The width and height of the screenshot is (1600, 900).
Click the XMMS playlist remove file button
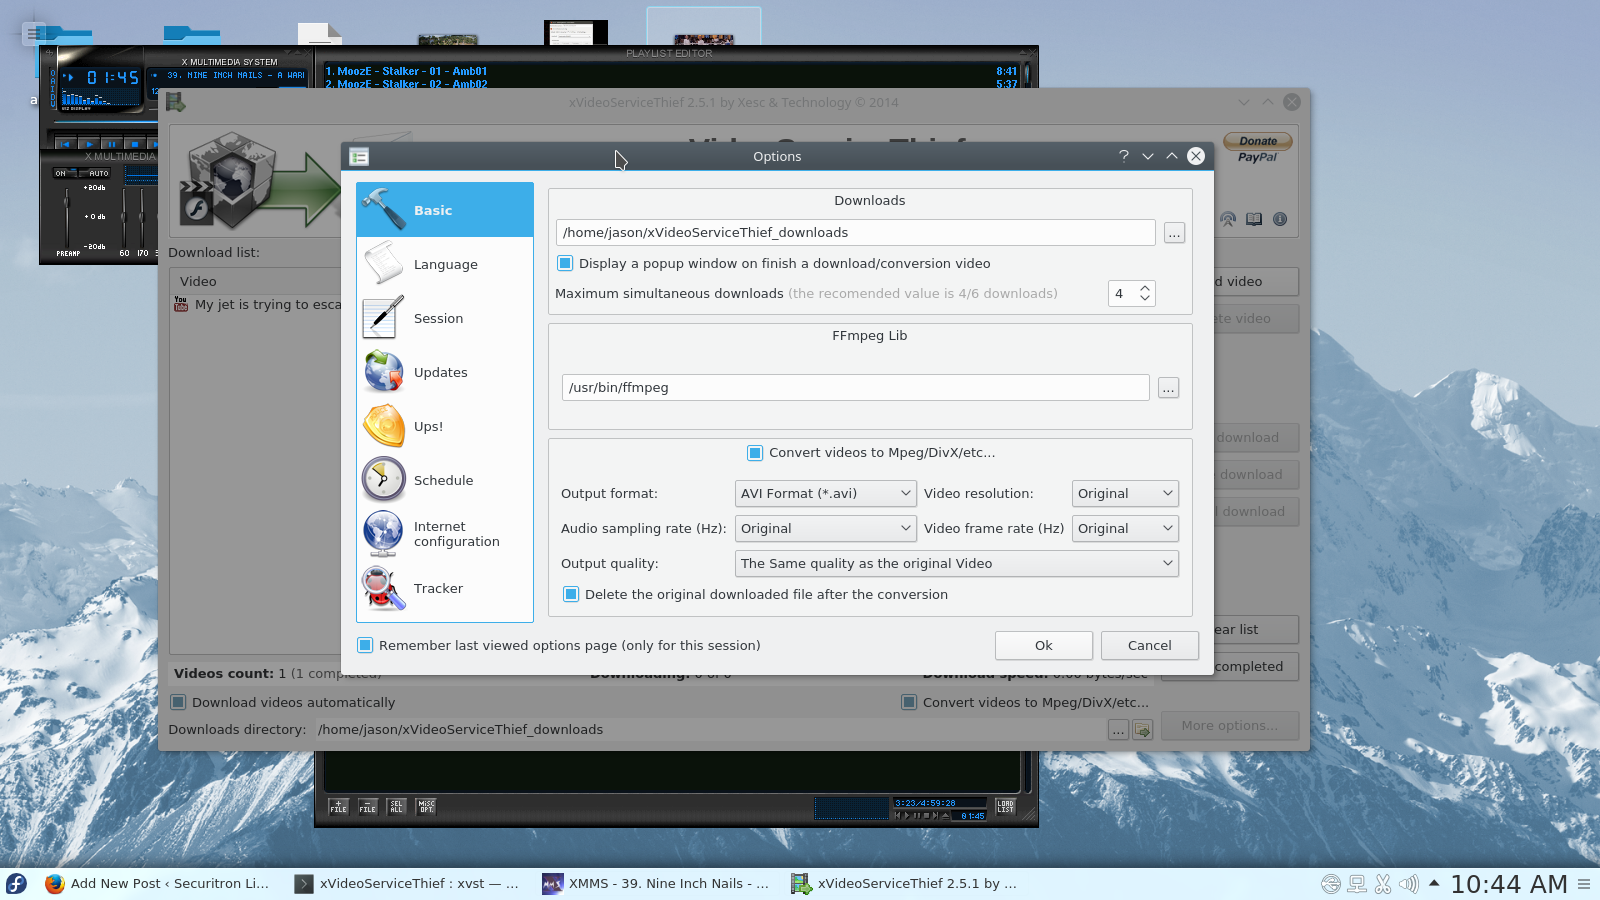pos(368,806)
